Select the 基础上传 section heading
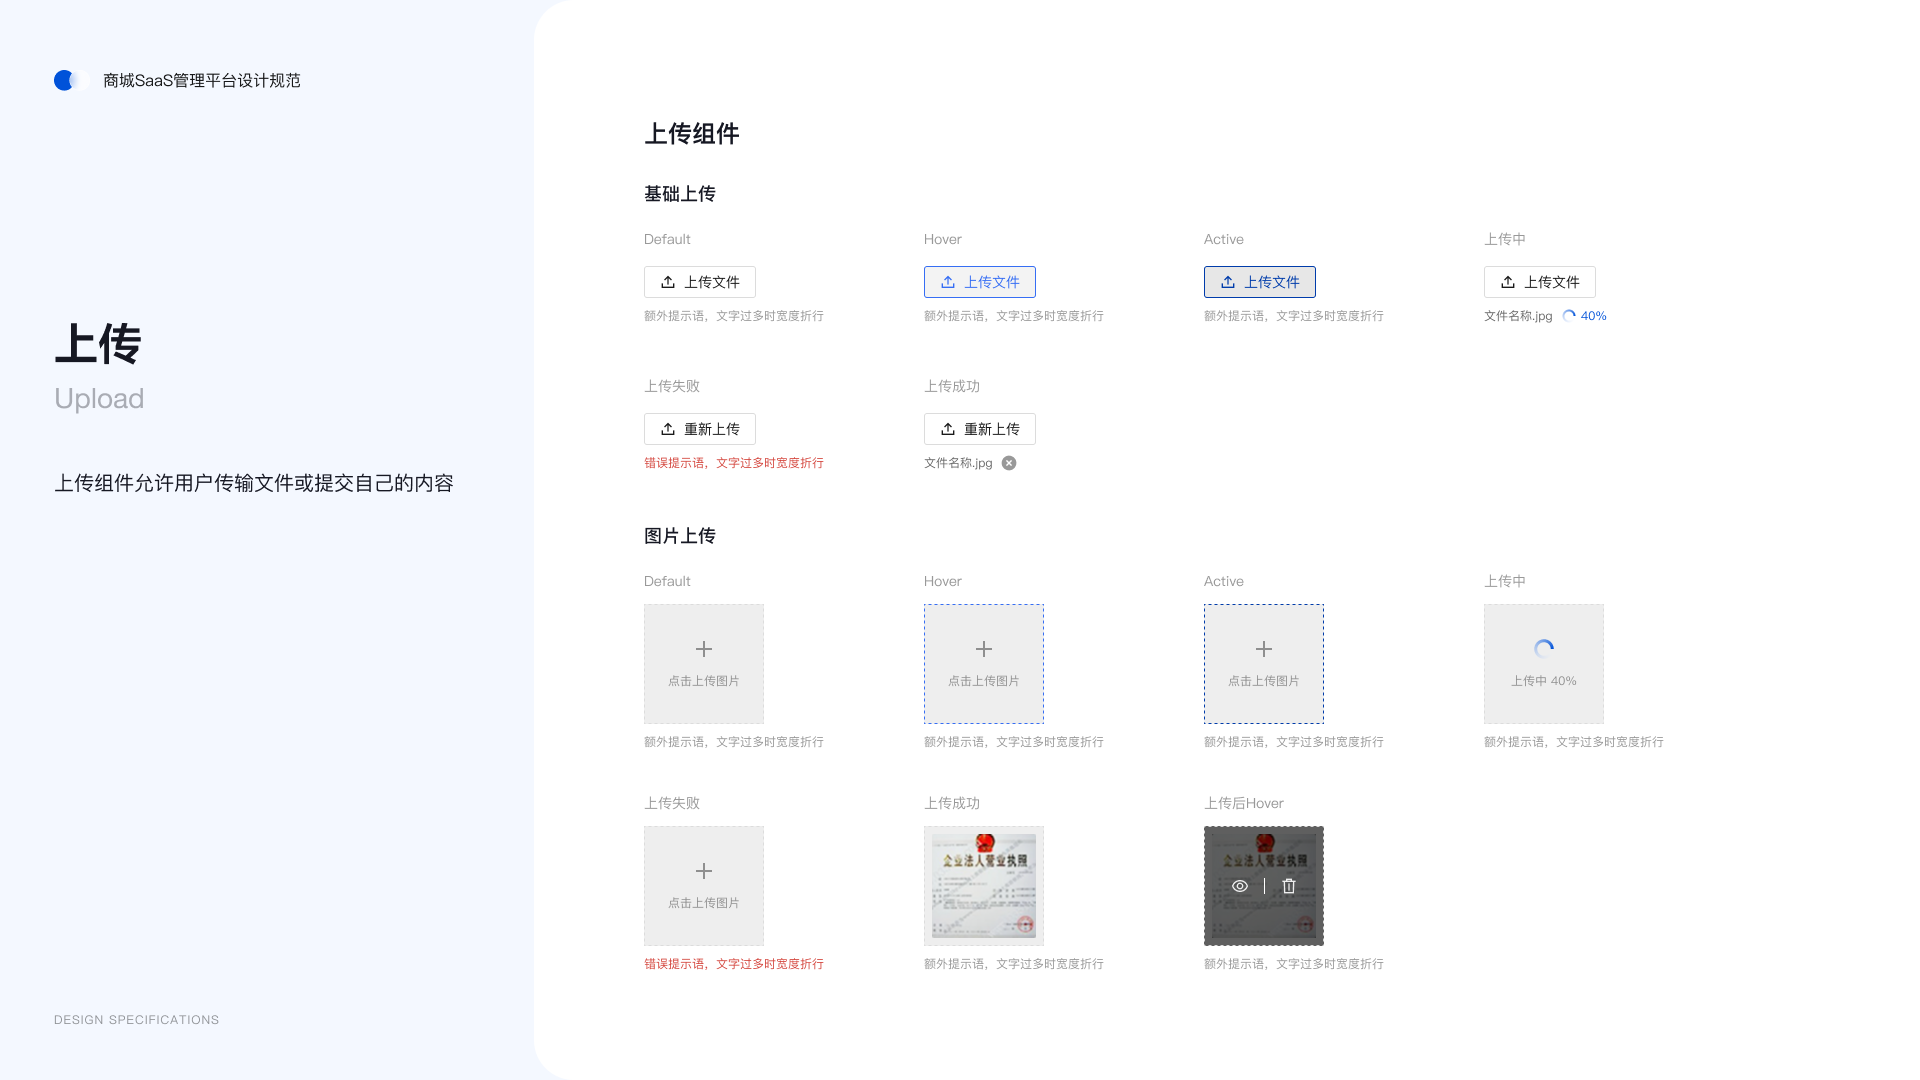Screen dimensions: 1920x1080 pyautogui.click(x=680, y=194)
